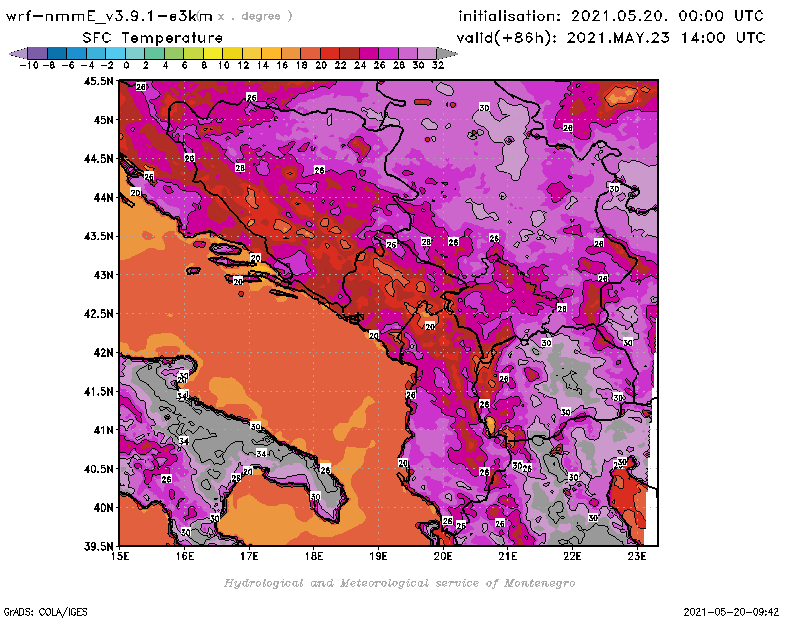
Task: Click the 44.5N latitude label
Action: tap(99, 159)
